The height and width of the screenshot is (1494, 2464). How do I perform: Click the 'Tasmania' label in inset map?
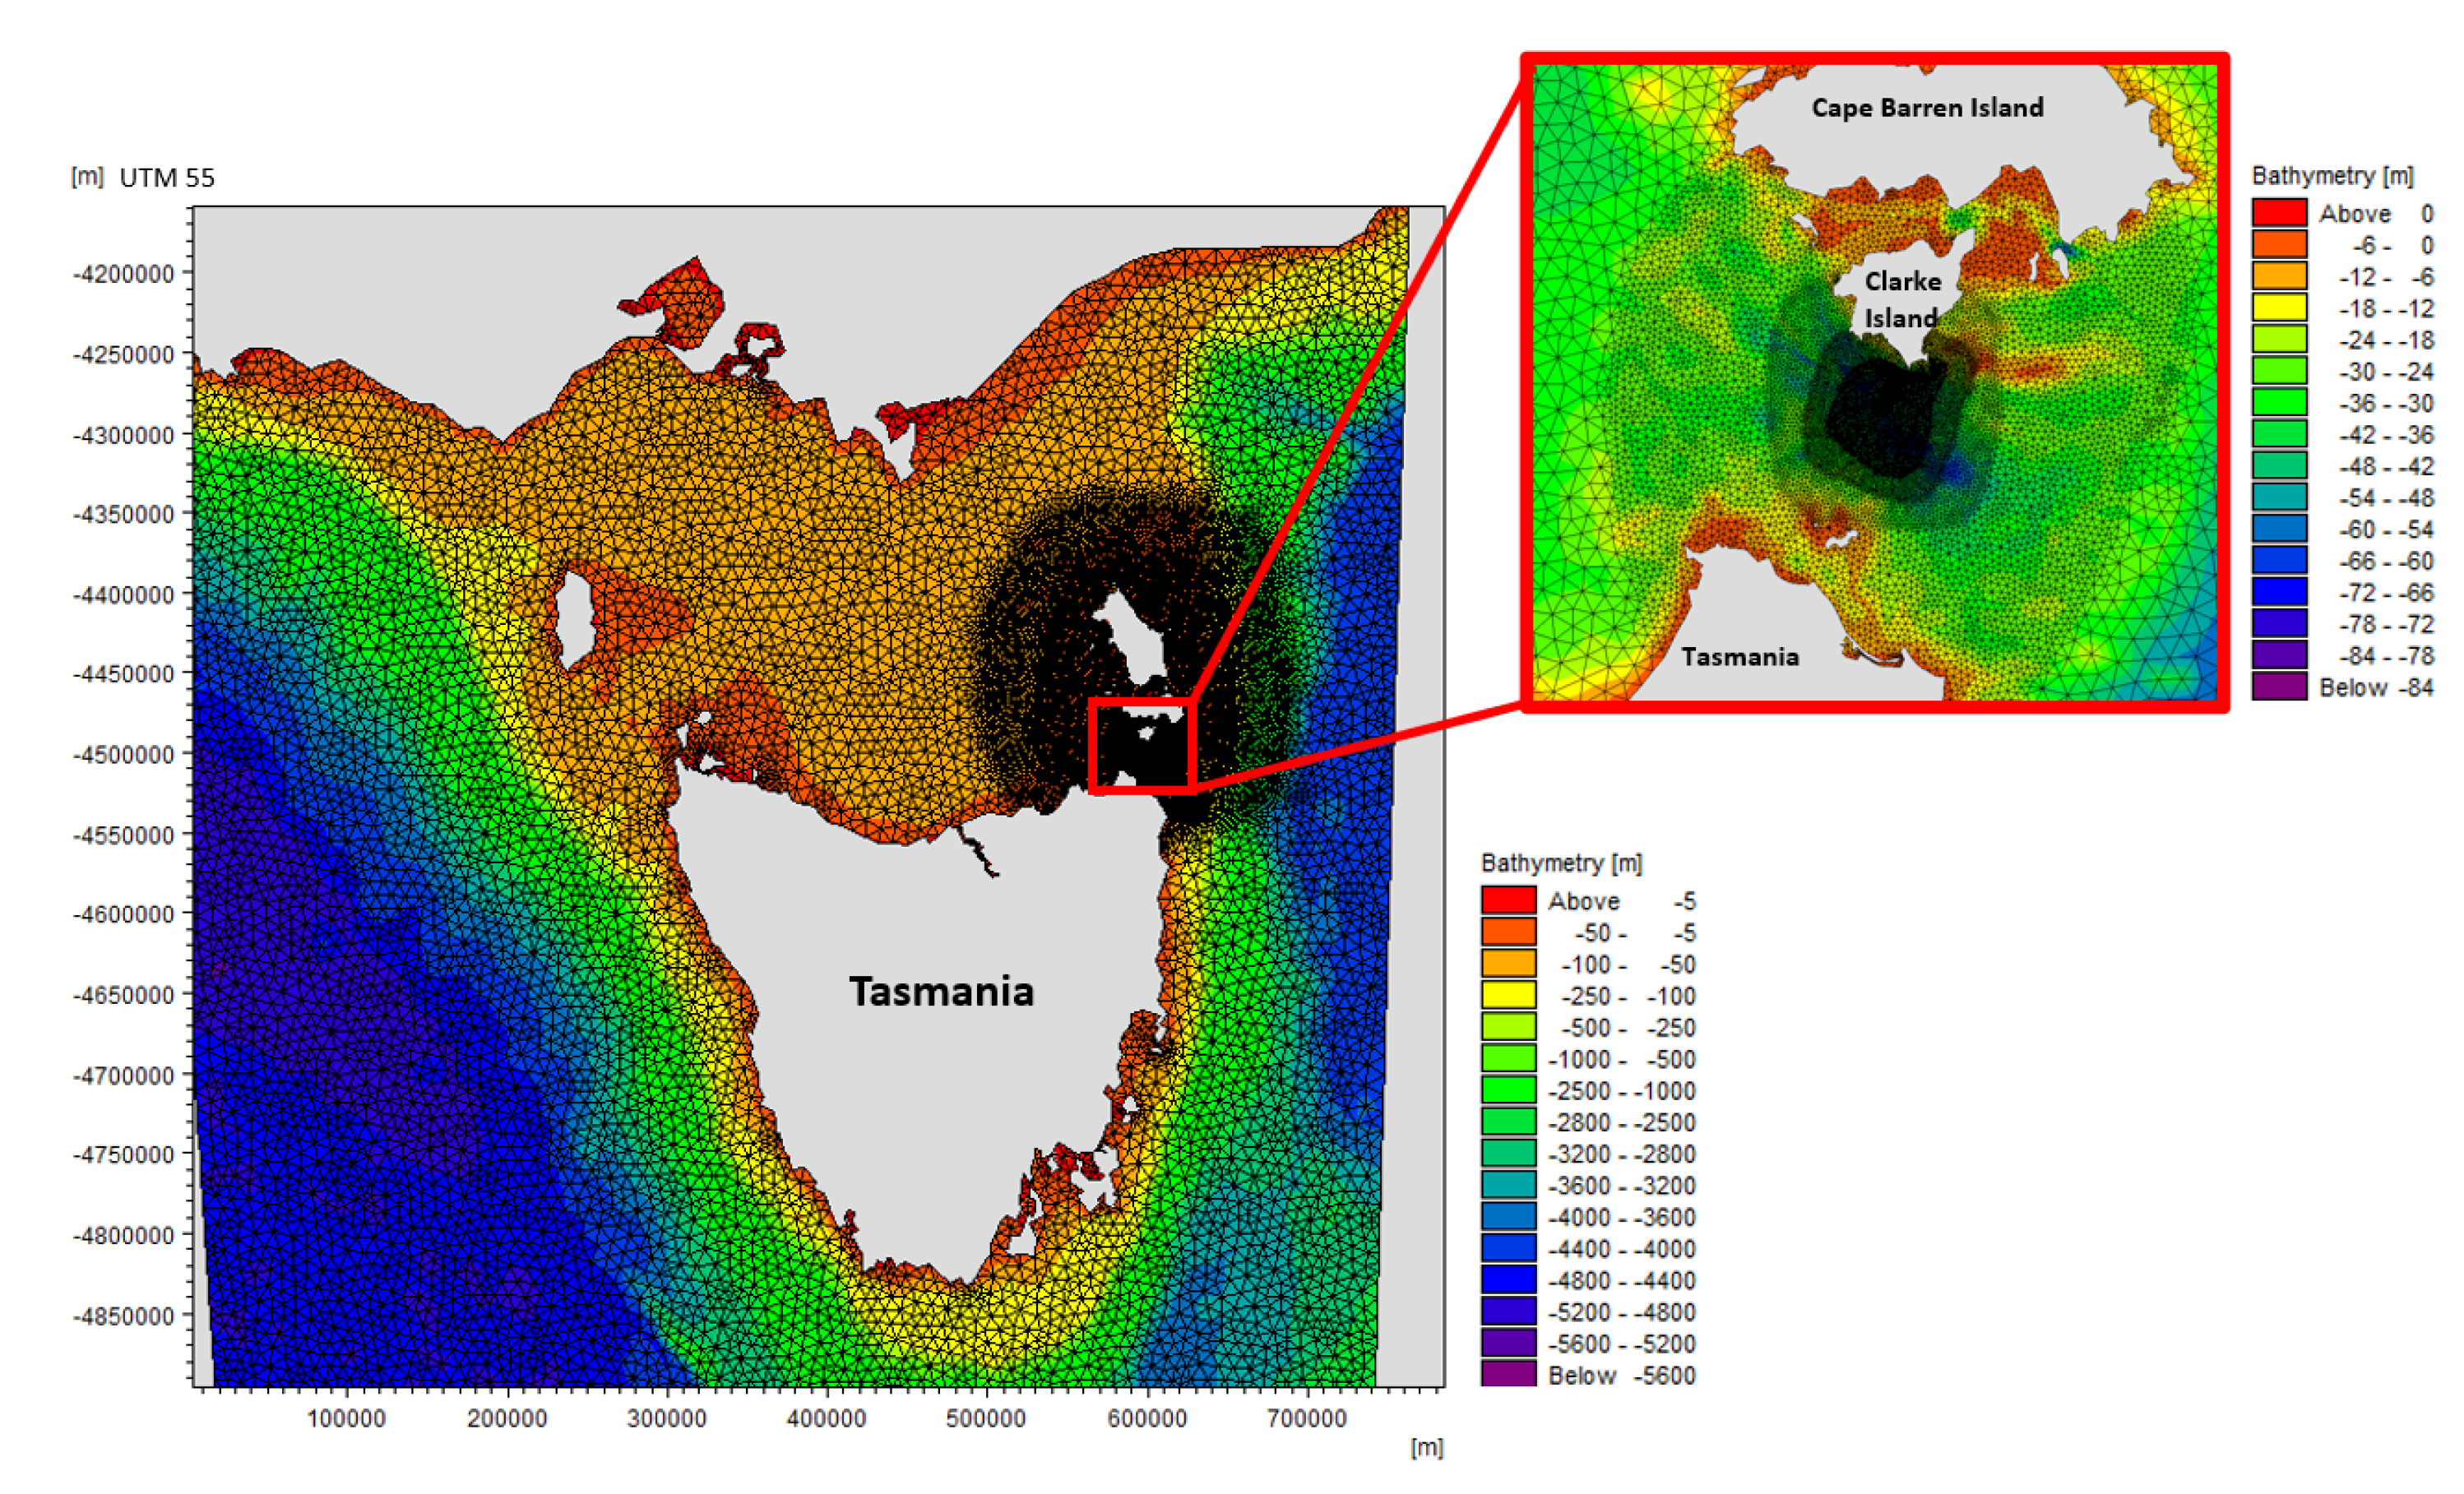point(1740,657)
